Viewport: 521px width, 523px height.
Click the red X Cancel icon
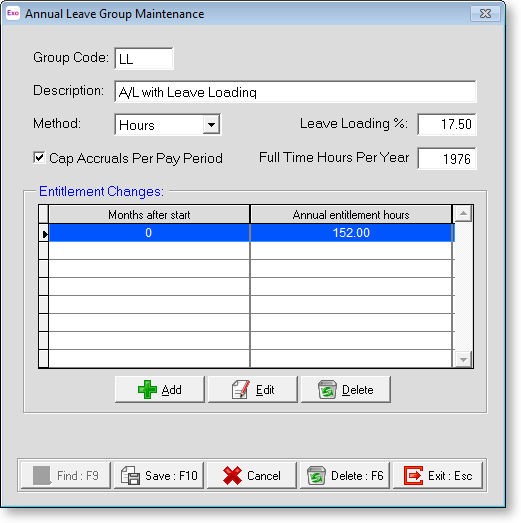pyautogui.click(x=232, y=475)
